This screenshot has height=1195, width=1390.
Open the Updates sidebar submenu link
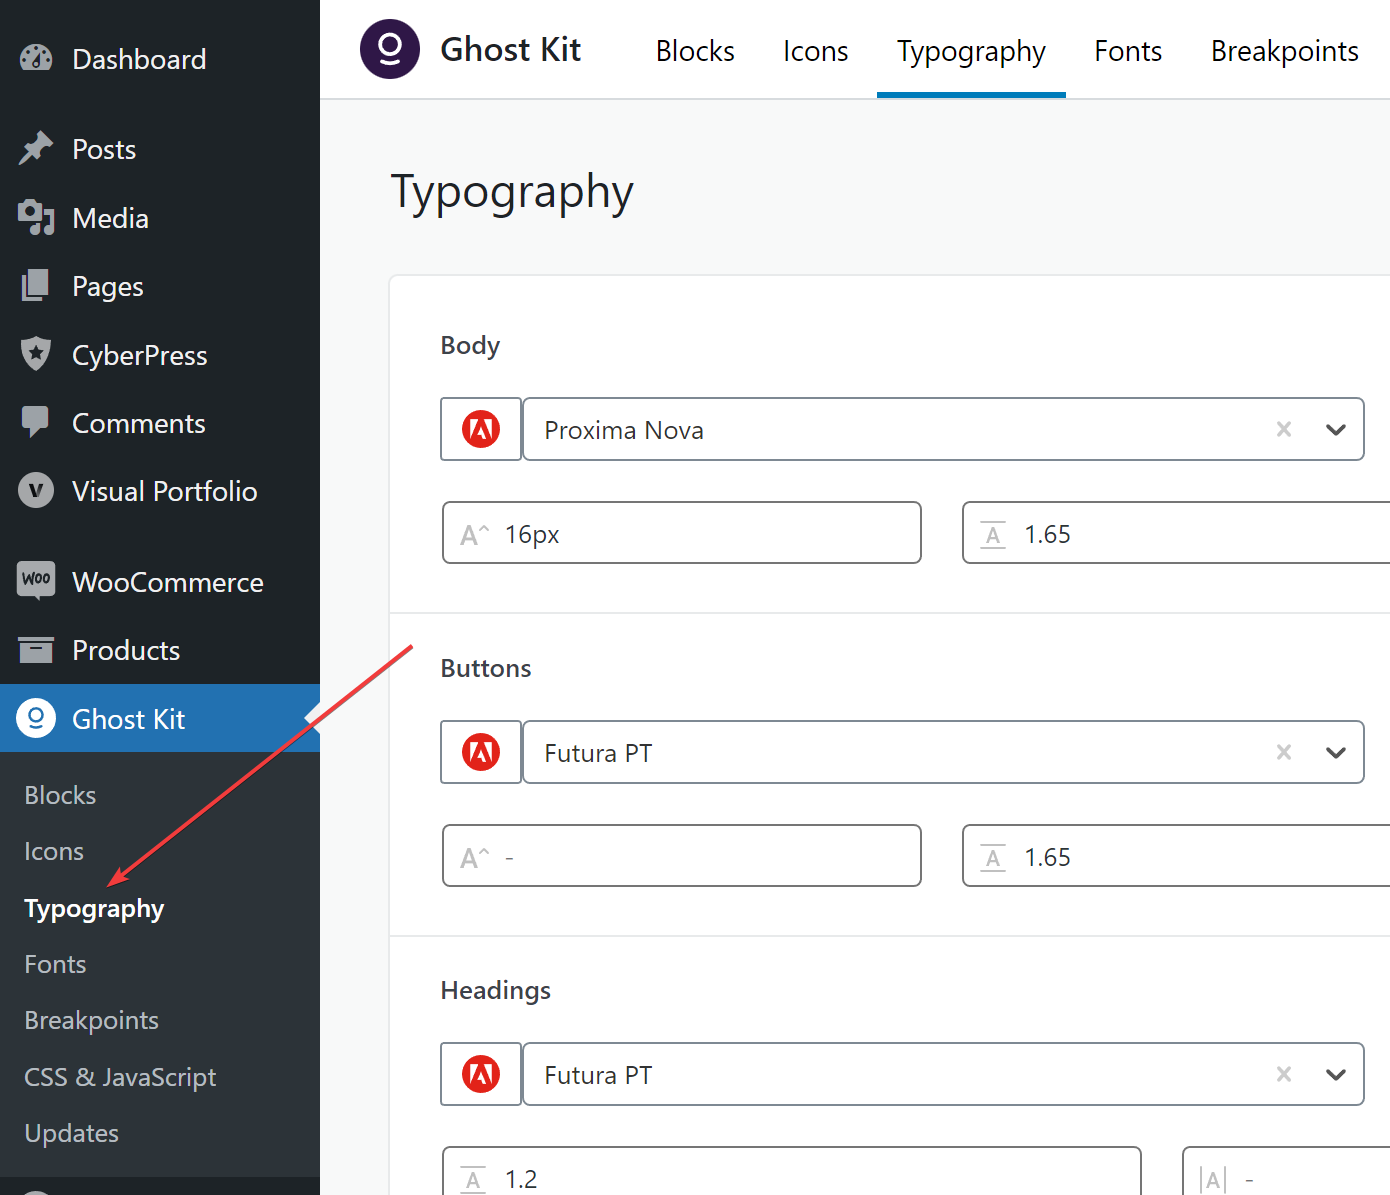click(x=72, y=1133)
